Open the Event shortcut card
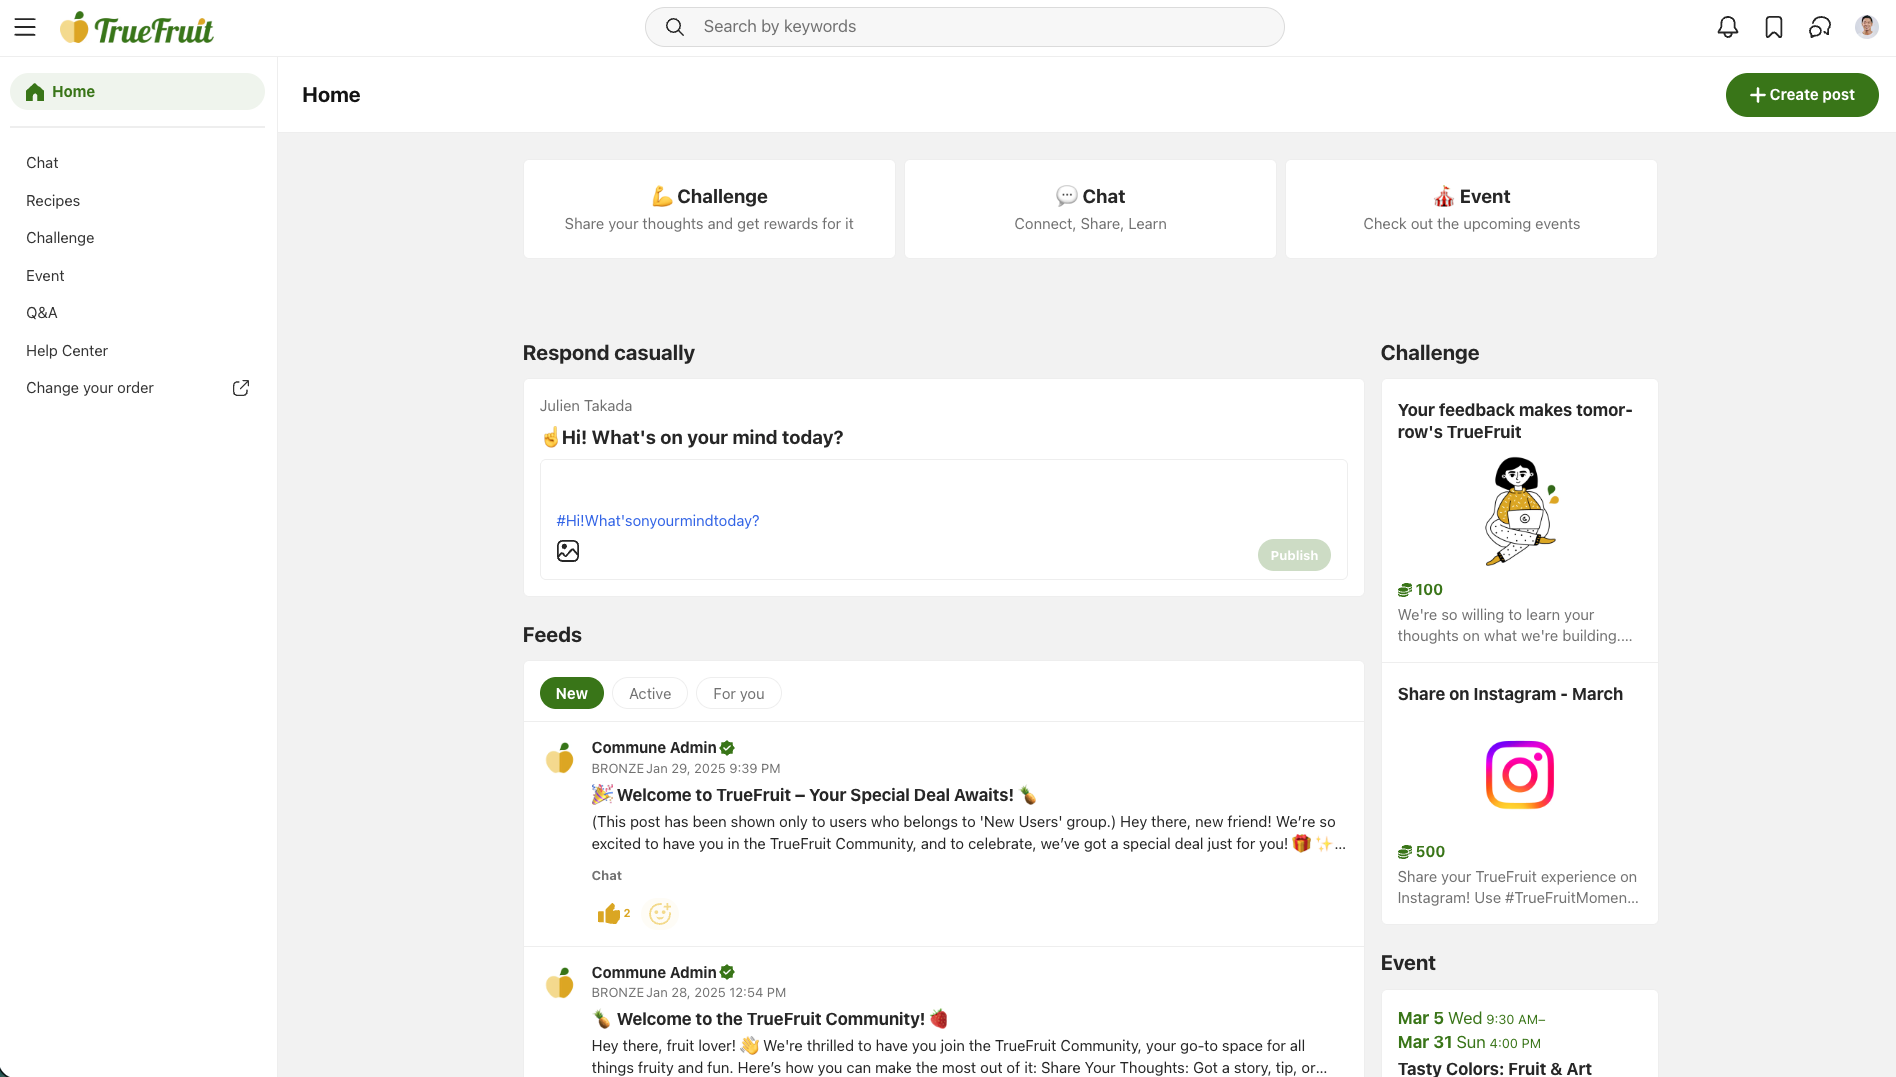This screenshot has height=1077, width=1896. [x=1471, y=209]
